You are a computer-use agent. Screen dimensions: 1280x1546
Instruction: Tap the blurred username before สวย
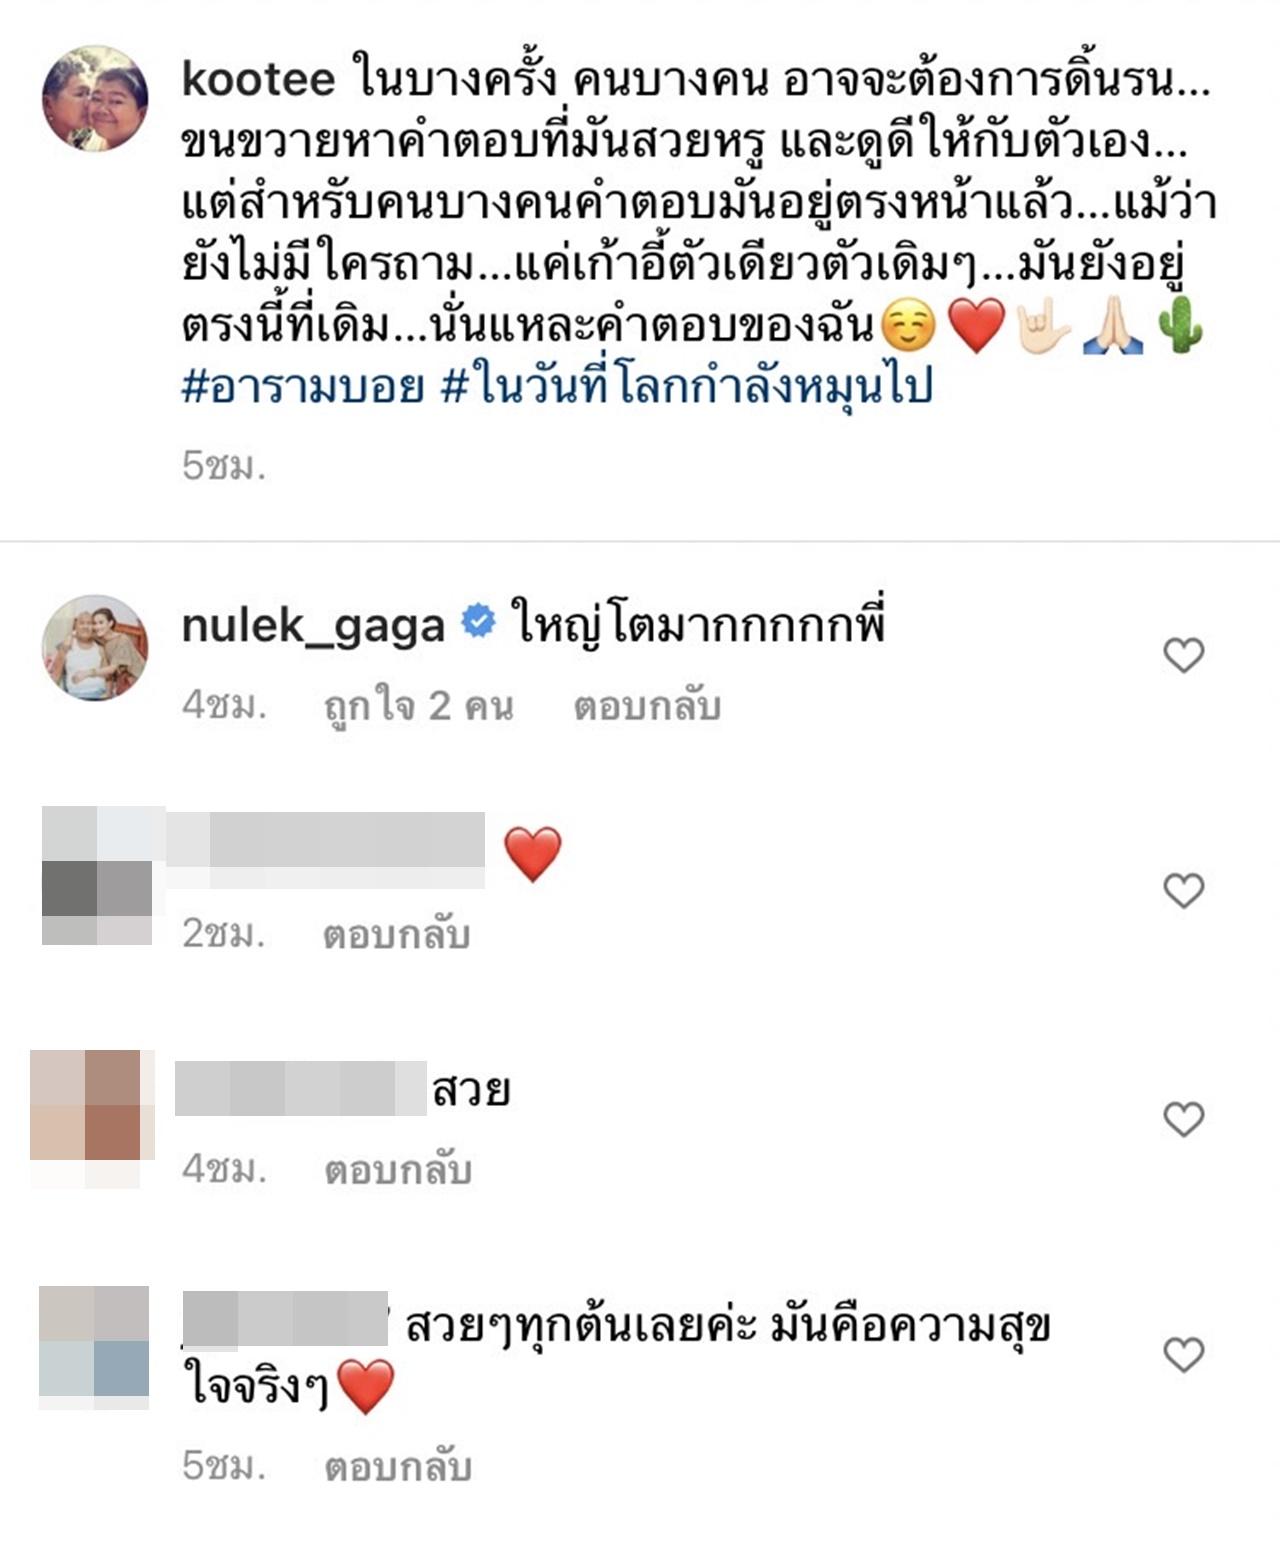pyautogui.click(x=301, y=1090)
